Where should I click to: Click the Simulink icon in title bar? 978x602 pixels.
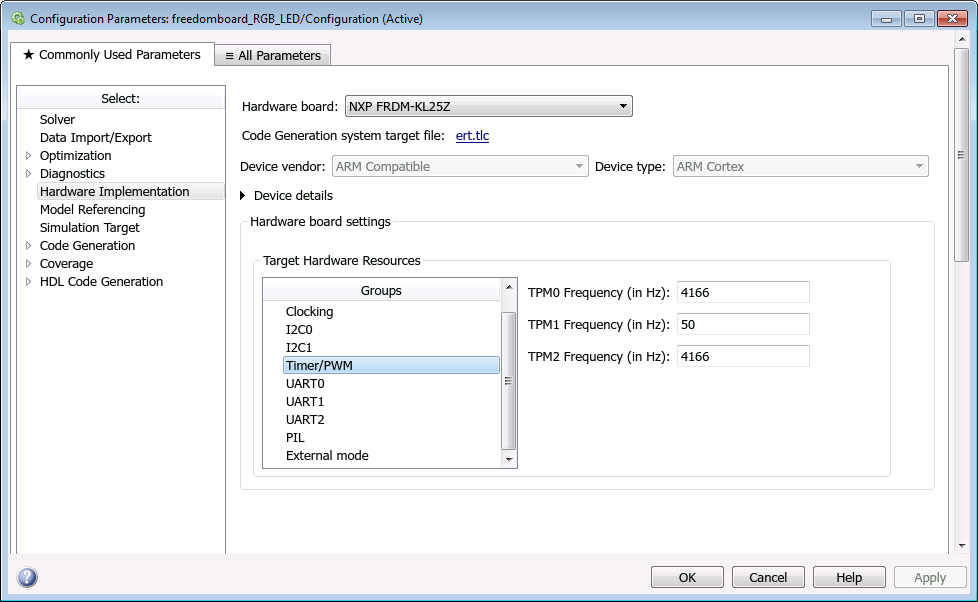tap(17, 18)
